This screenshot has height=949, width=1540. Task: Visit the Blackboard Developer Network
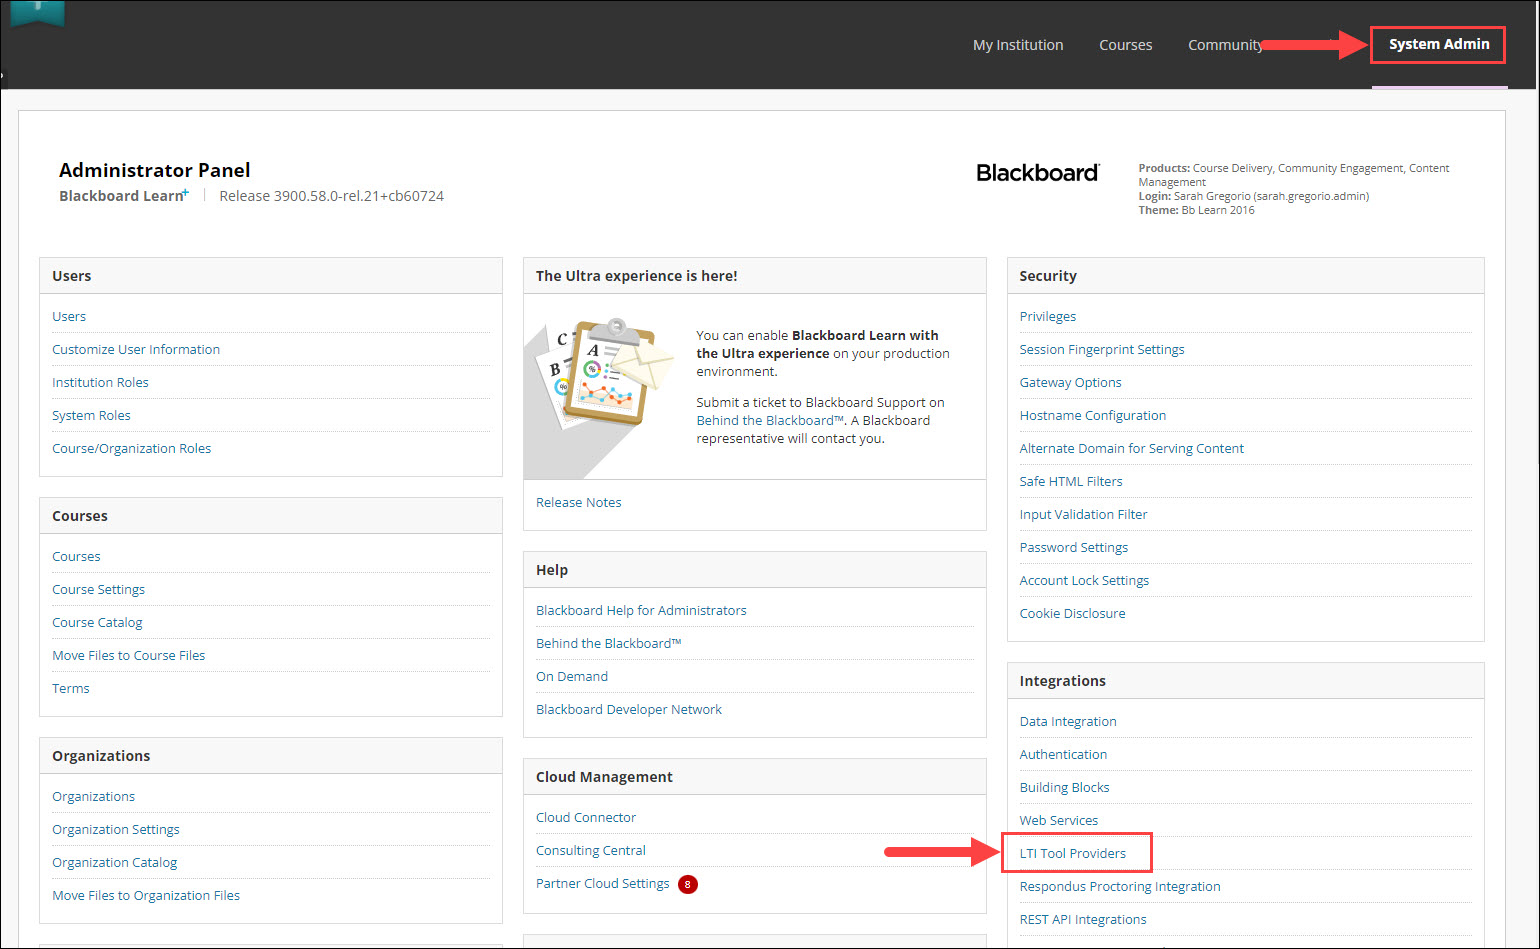[629, 709]
